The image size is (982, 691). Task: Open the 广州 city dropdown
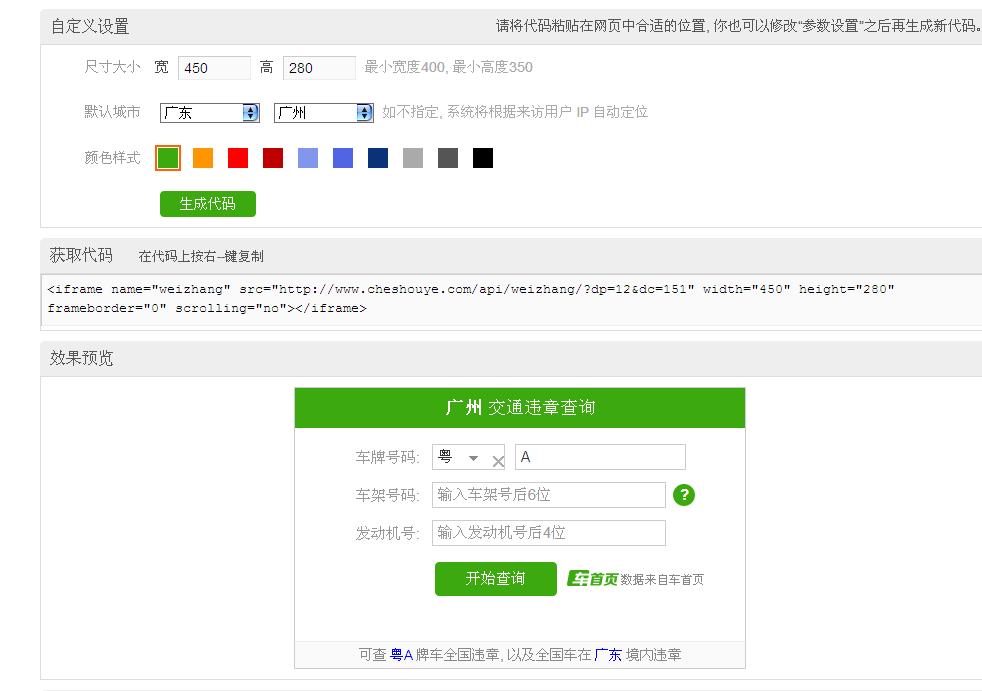(x=323, y=113)
